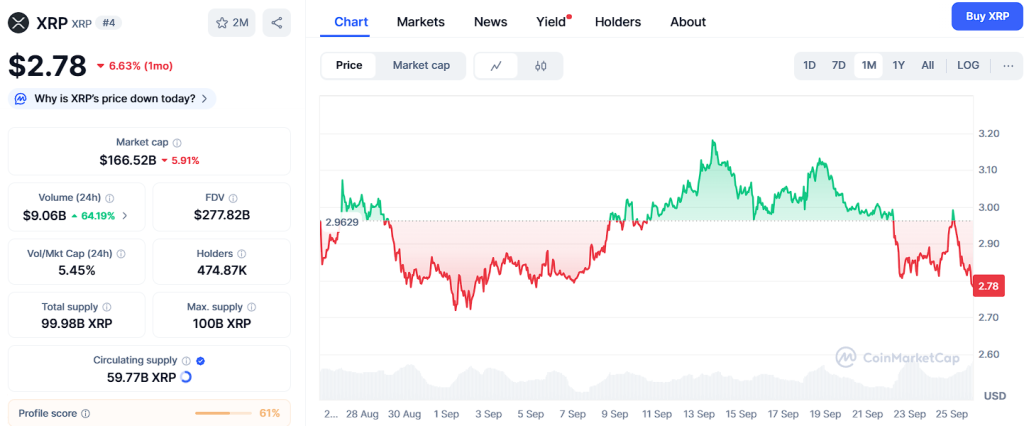The width and height of the screenshot is (1024, 426).
Task: Open the Holders tab
Action: tap(617, 21)
